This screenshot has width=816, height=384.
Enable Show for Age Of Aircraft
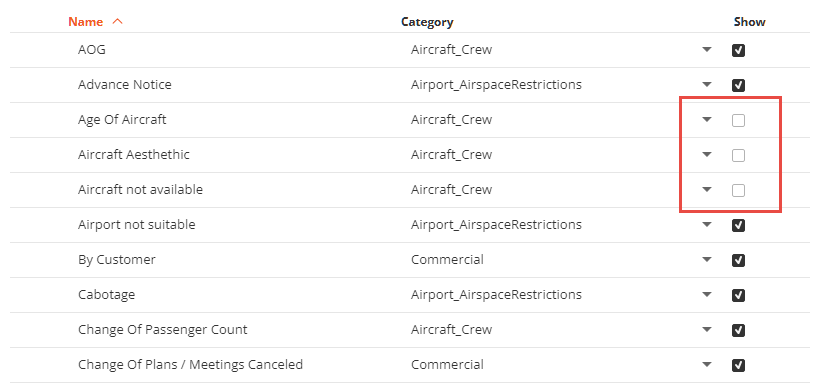tap(738, 120)
